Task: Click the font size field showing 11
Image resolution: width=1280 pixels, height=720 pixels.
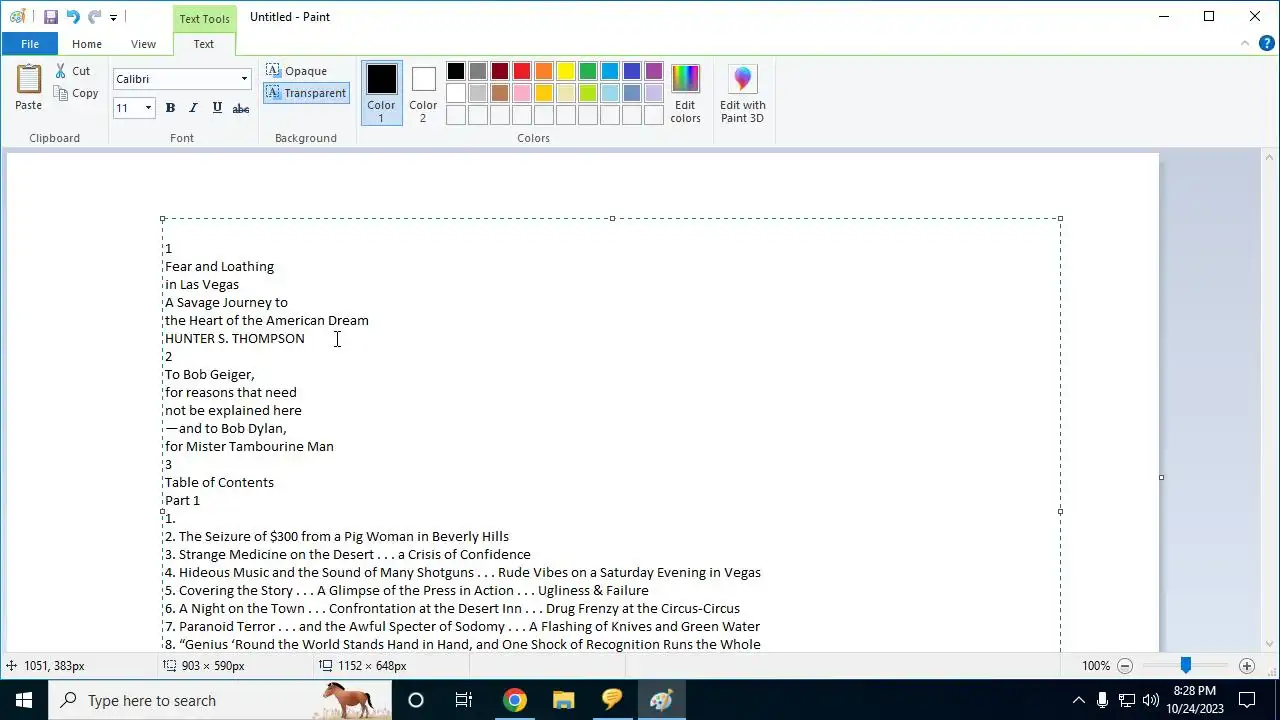Action: point(127,108)
